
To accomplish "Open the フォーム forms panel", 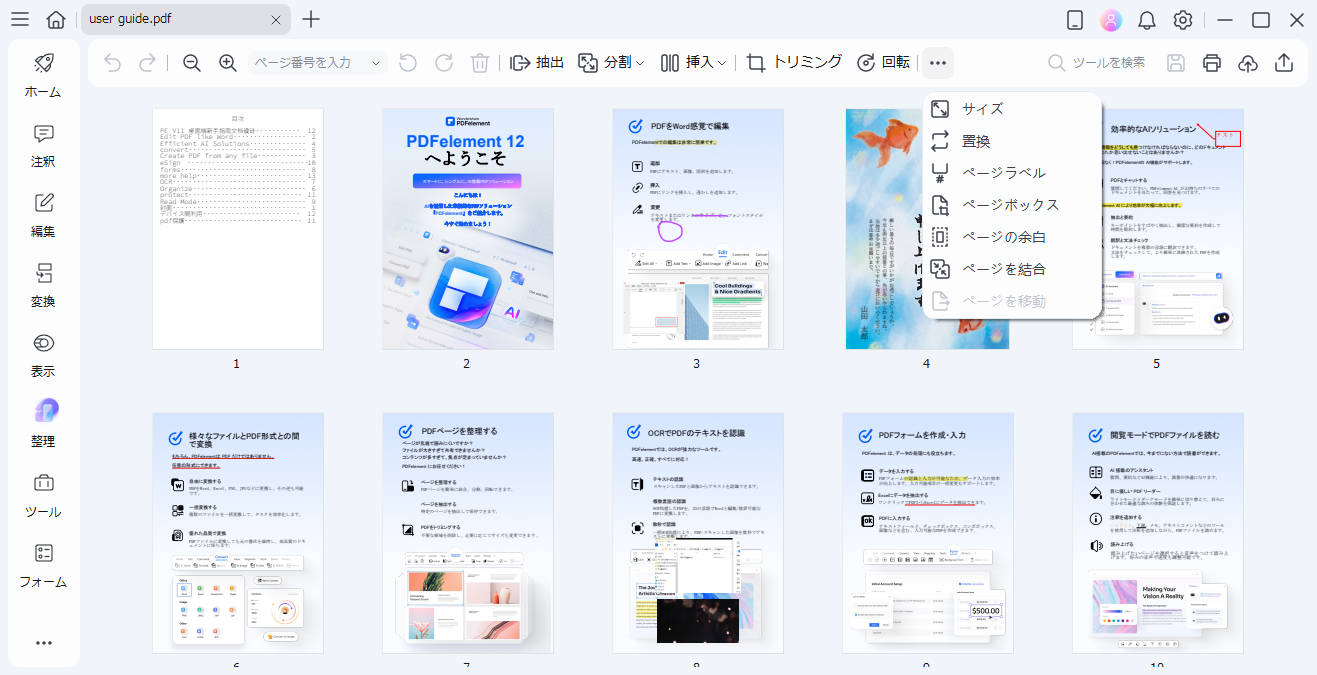I will pyautogui.click(x=42, y=564).
